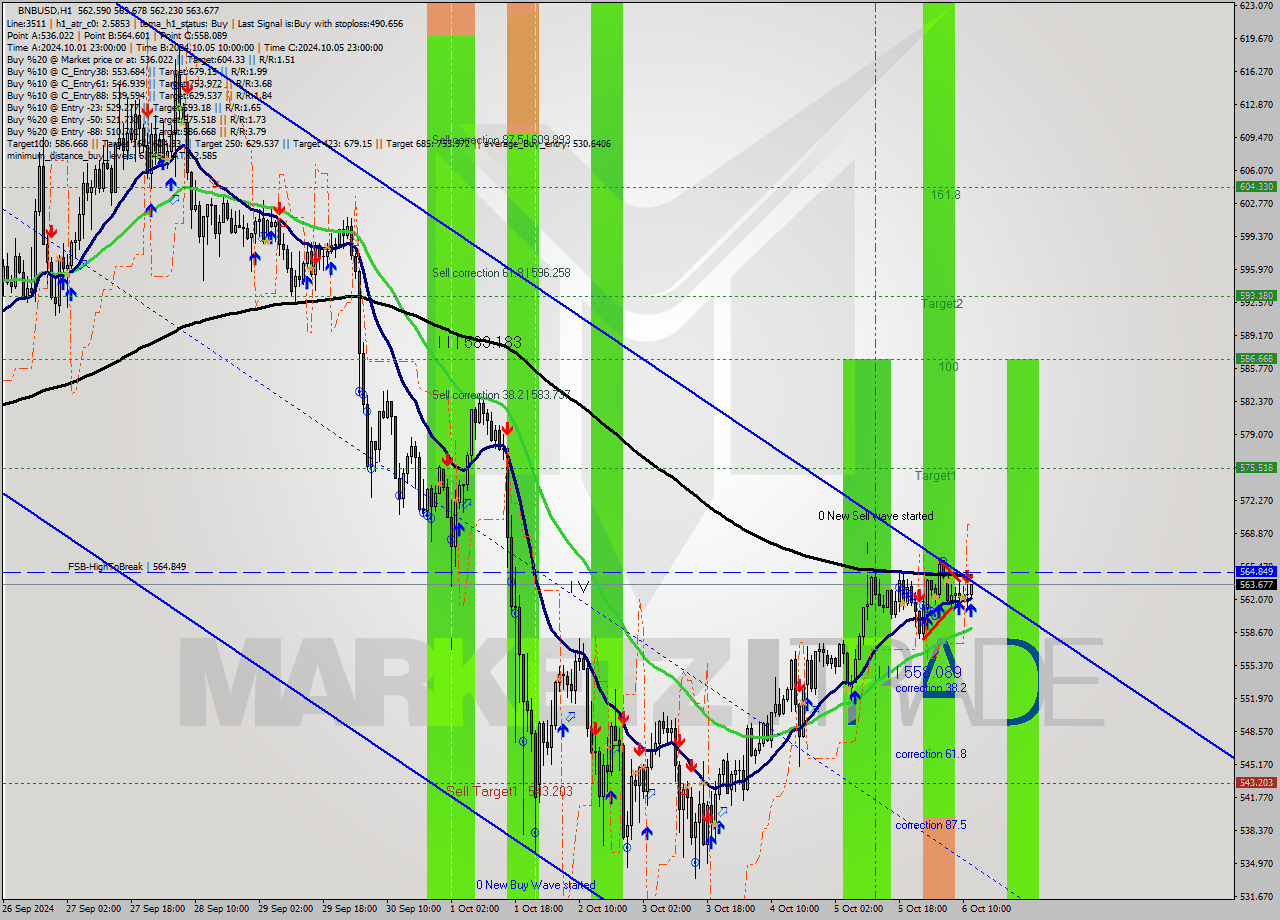Select the FSB-HighToBreak 564.849 label
This screenshot has height=920, width=1280.
point(127,567)
